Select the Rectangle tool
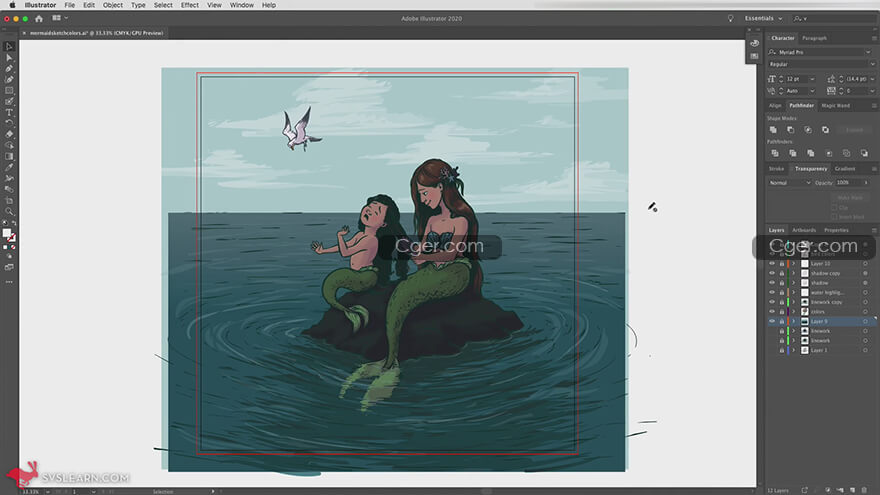880x495 pixels. (9, 90)
